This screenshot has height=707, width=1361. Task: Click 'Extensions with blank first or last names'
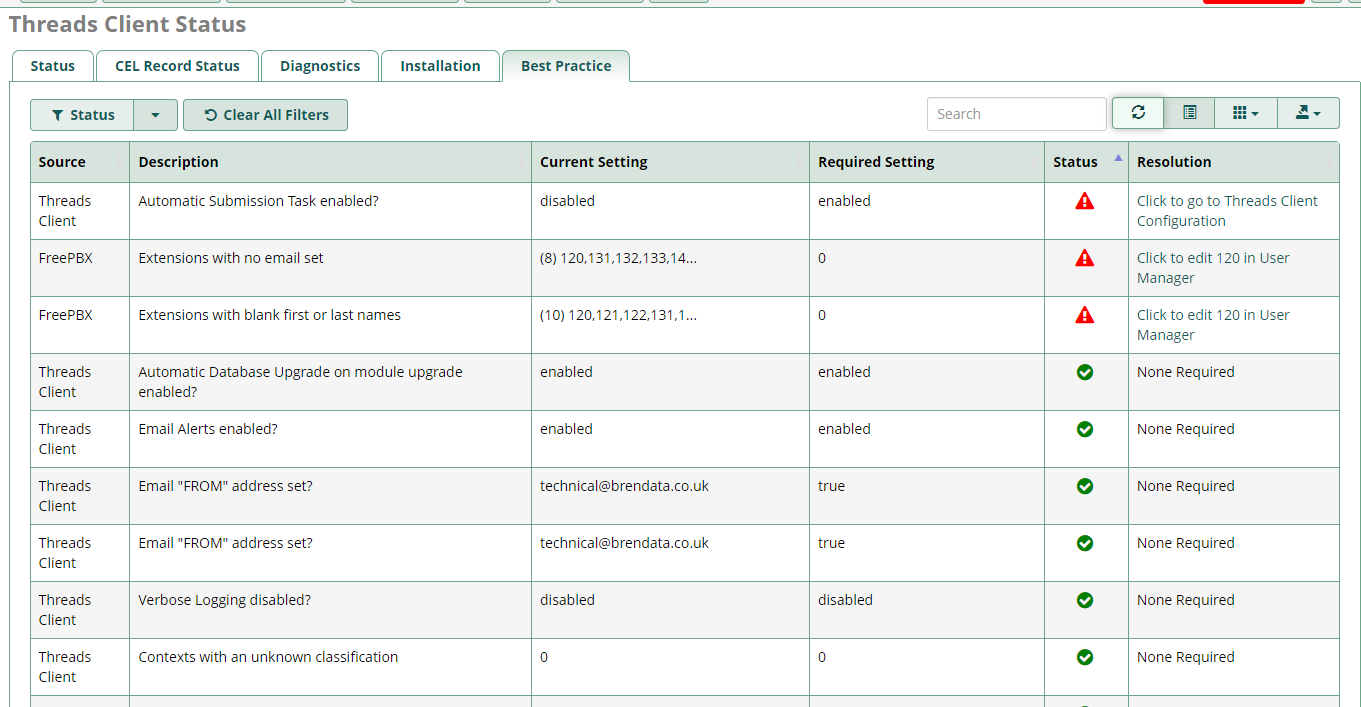pyautogui.click(x=269, y=315)
